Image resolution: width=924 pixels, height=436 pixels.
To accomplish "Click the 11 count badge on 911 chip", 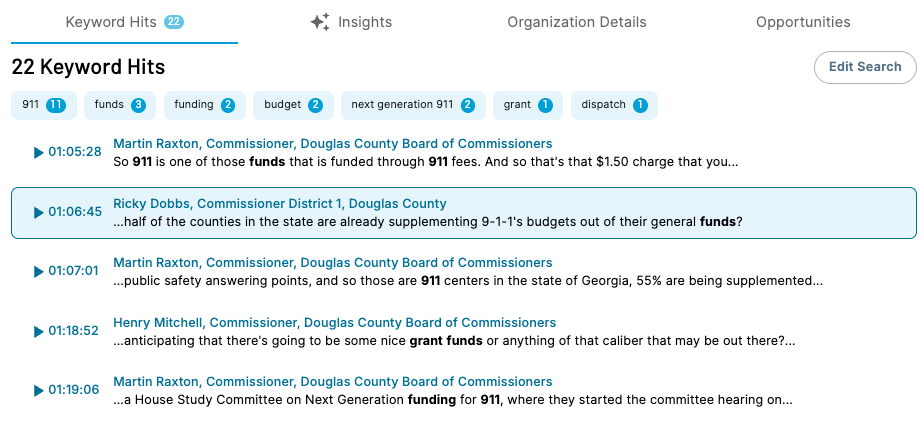I will (56, 105).
